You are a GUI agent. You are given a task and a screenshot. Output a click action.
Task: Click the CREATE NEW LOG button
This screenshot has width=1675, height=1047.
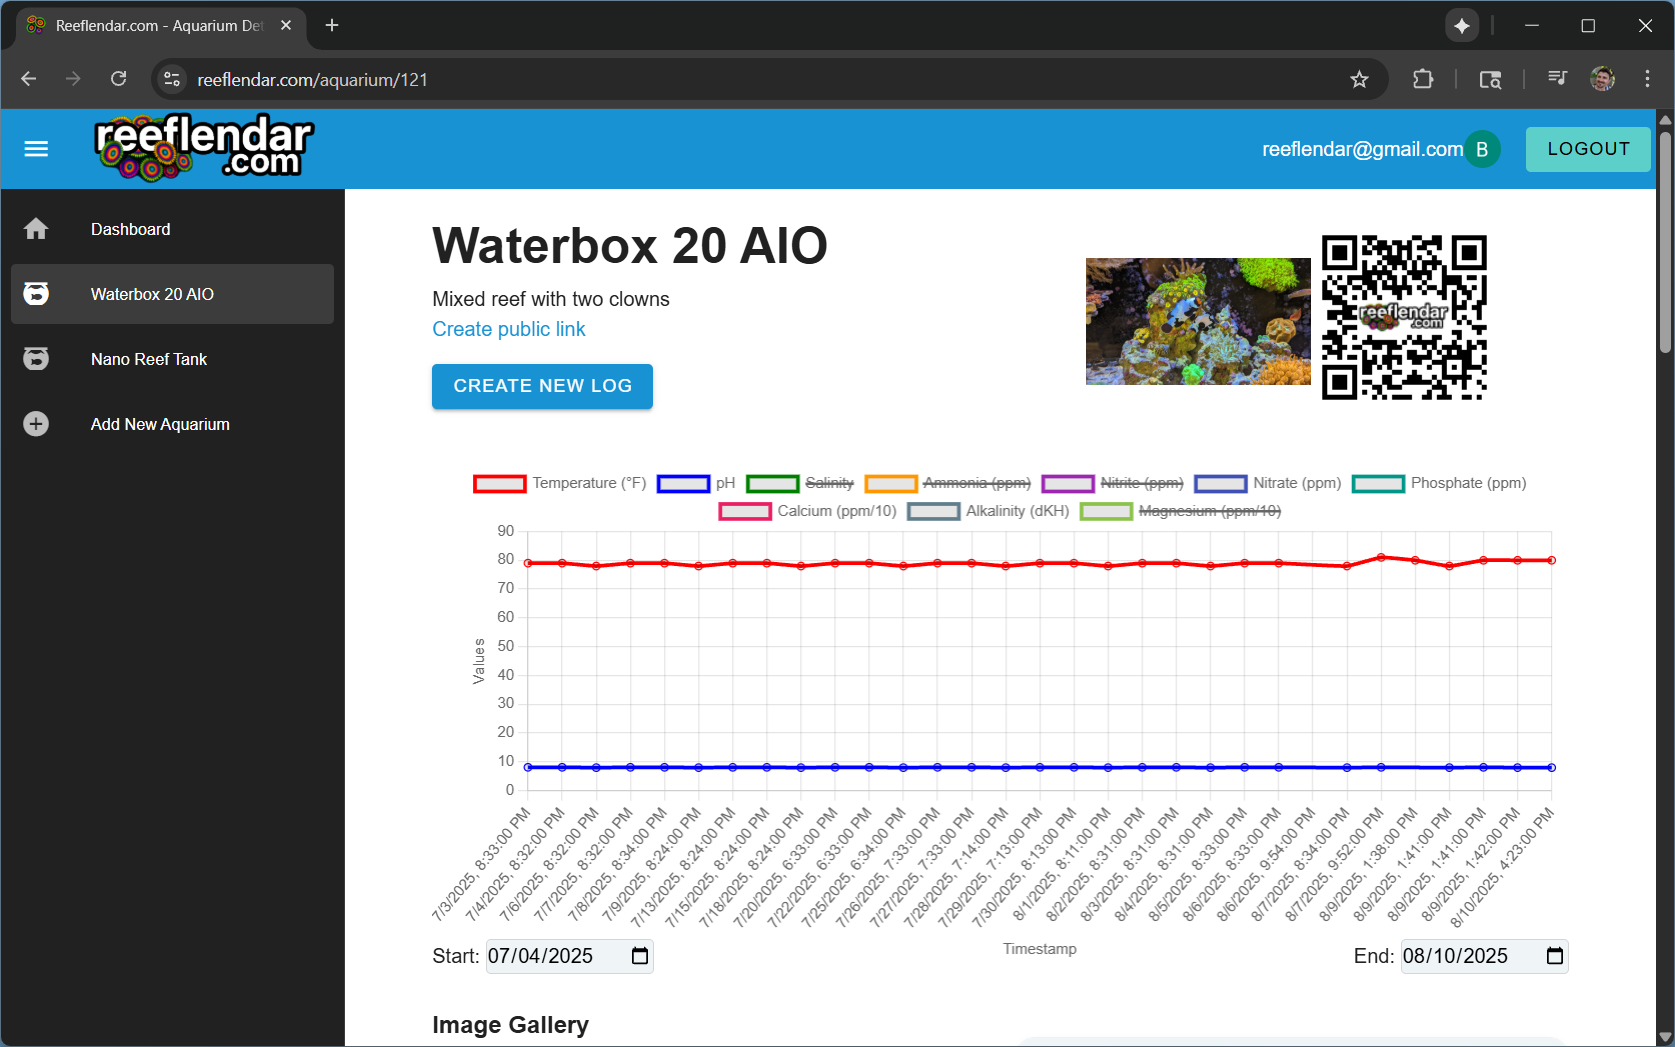point(542,386)
